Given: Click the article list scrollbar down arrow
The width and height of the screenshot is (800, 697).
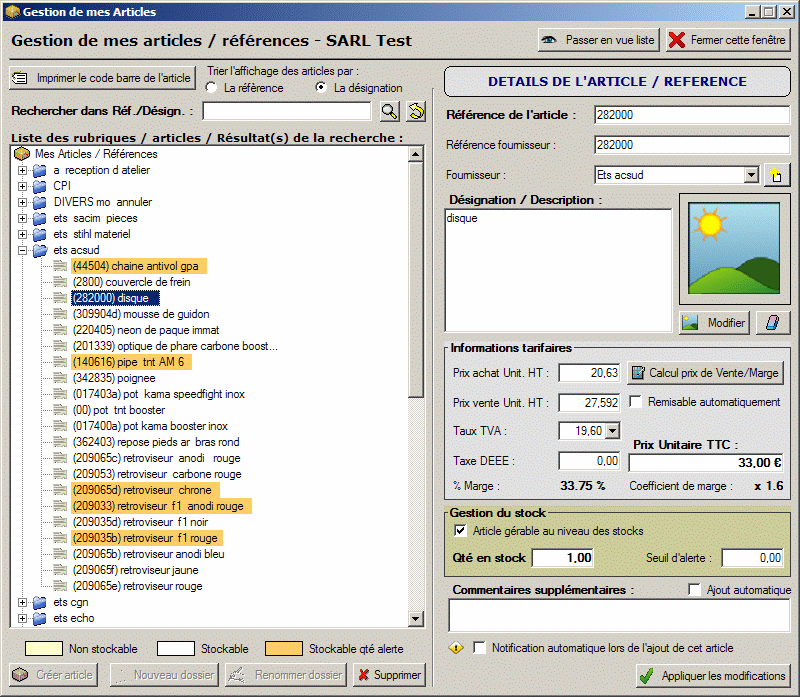Looking at the screenshot, I should [416, 619].
